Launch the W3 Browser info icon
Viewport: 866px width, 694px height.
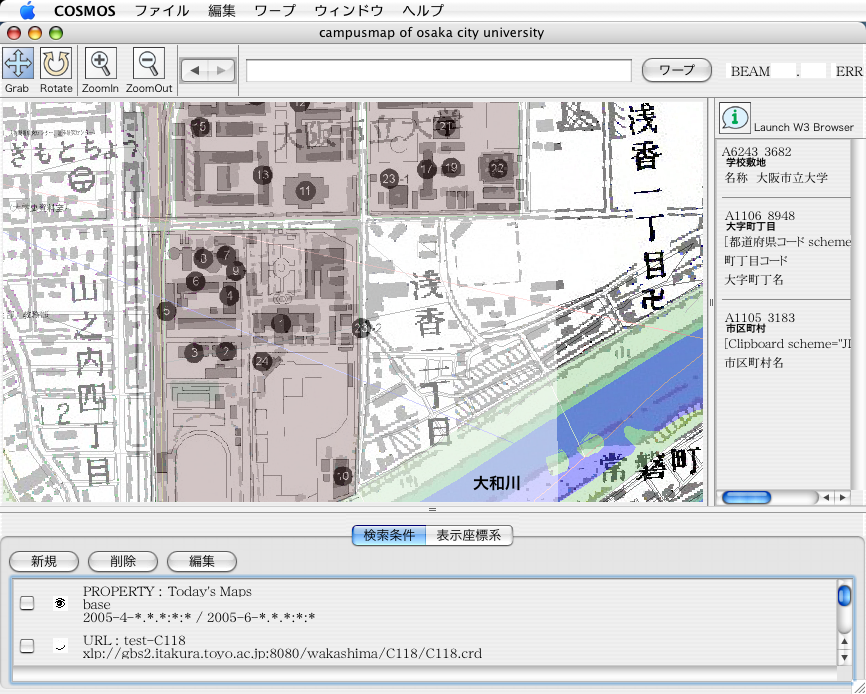[735, 118]
